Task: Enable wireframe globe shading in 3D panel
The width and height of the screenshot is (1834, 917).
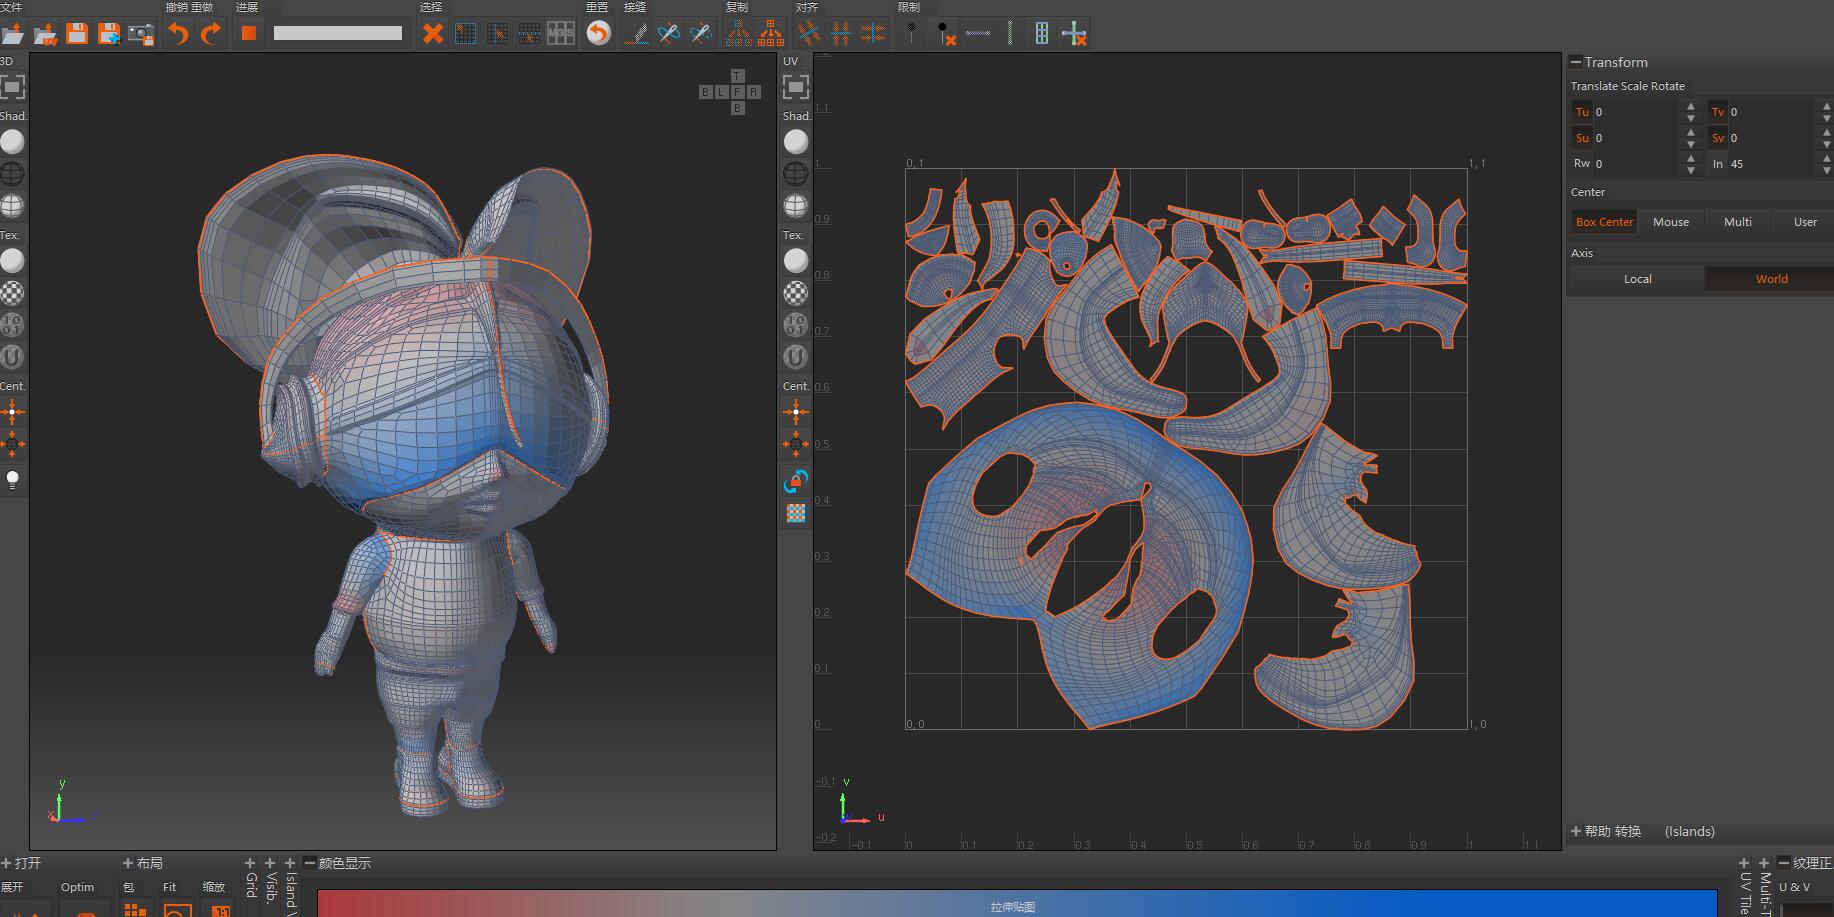Action: (12, 174)
